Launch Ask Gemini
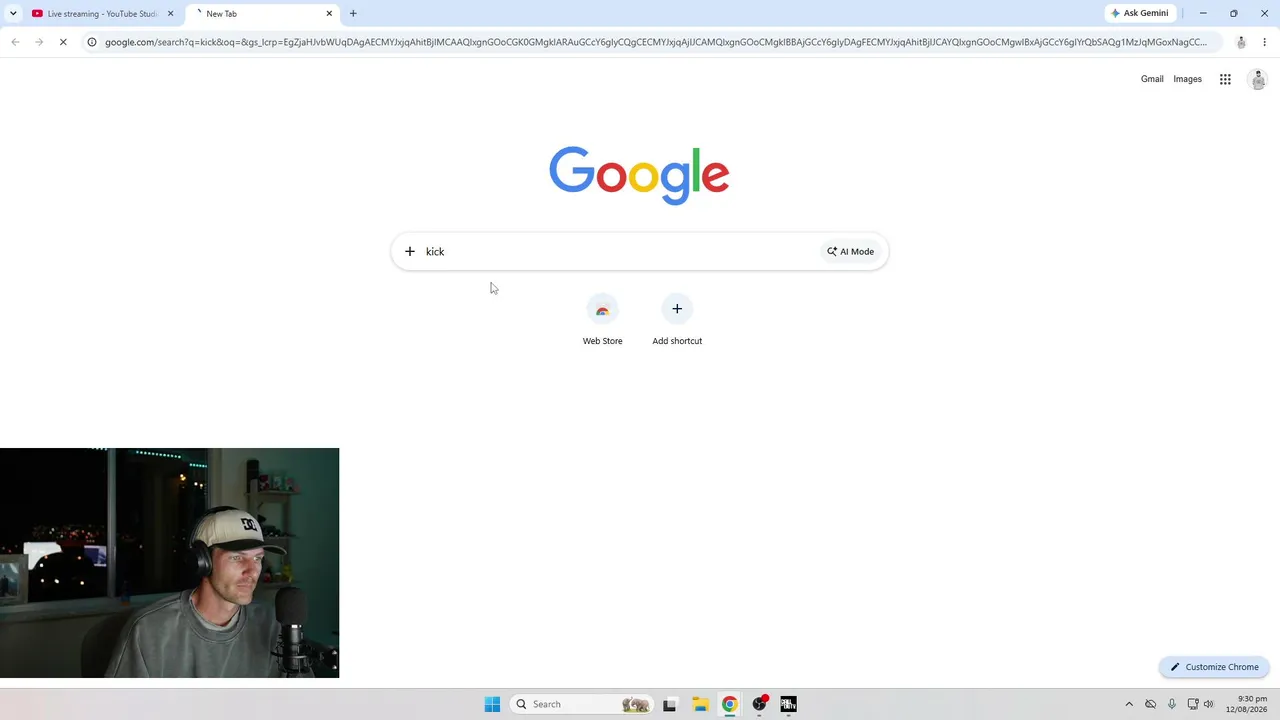Image resolution: width=1280 pixels, height=720 pixels. (1139, 14)
